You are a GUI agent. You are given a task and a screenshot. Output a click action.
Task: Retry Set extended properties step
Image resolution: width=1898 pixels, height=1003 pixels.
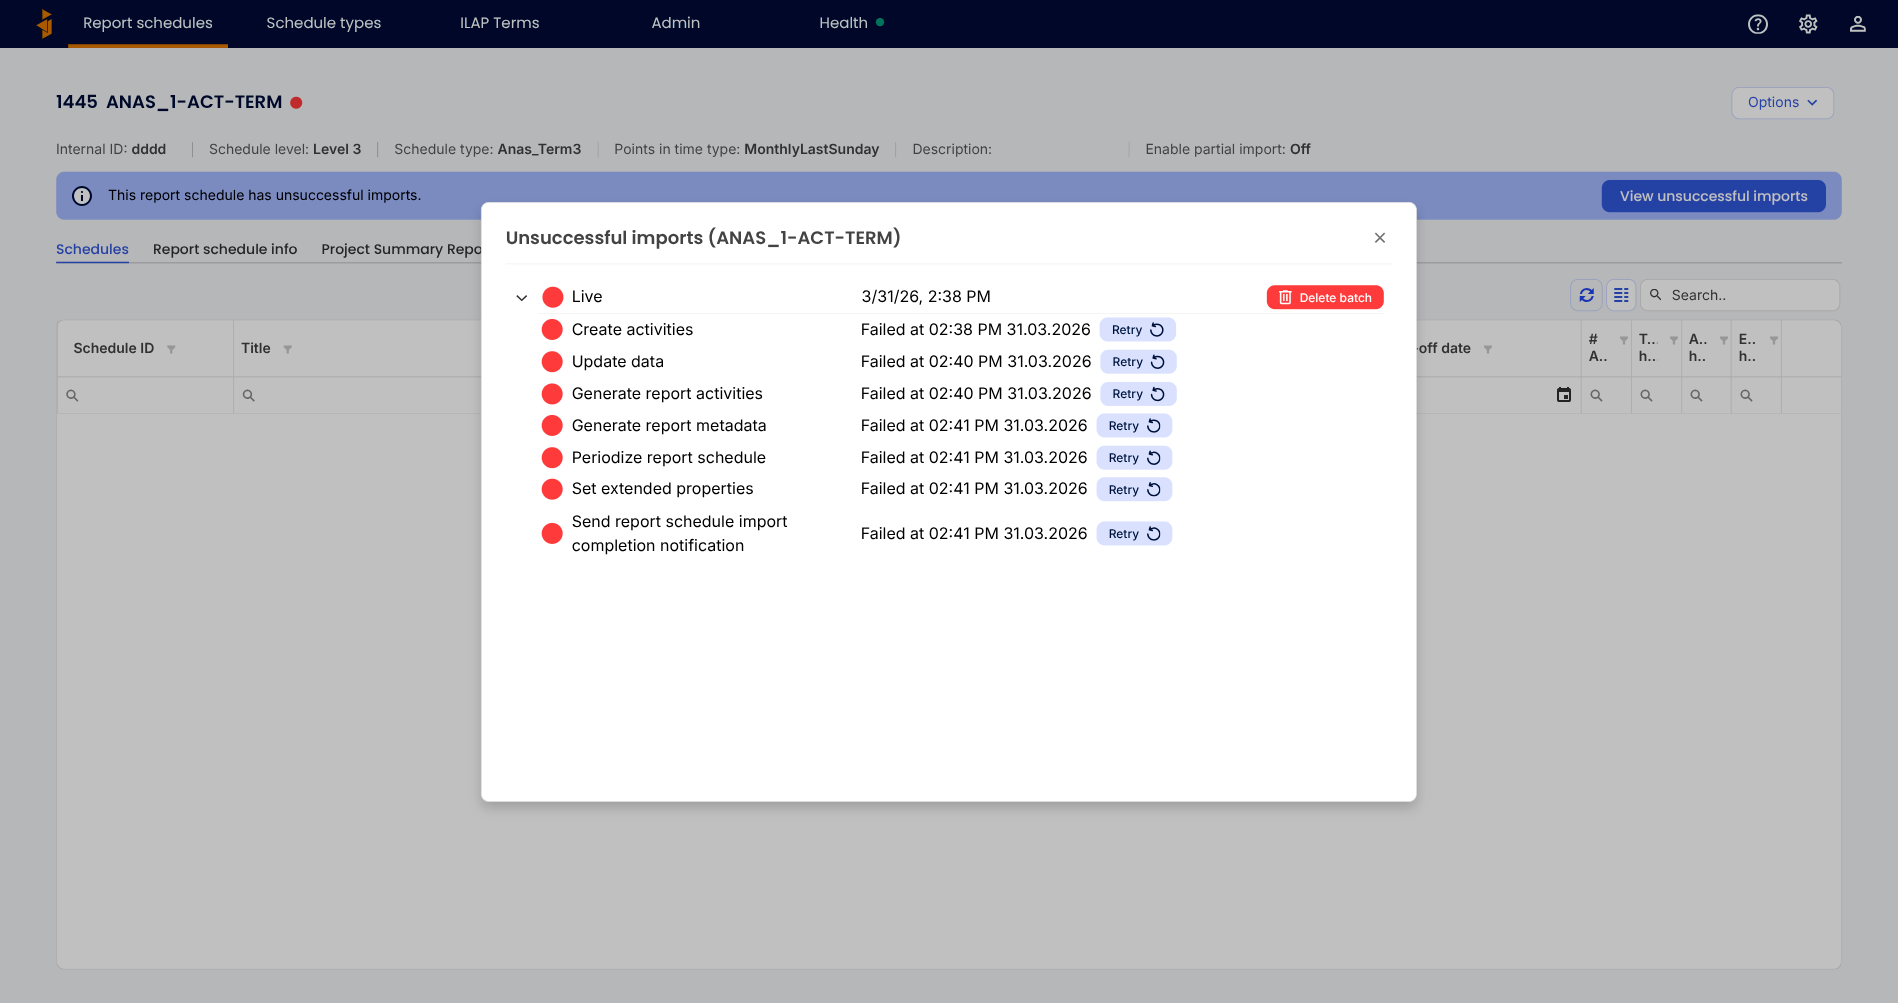1134,490
